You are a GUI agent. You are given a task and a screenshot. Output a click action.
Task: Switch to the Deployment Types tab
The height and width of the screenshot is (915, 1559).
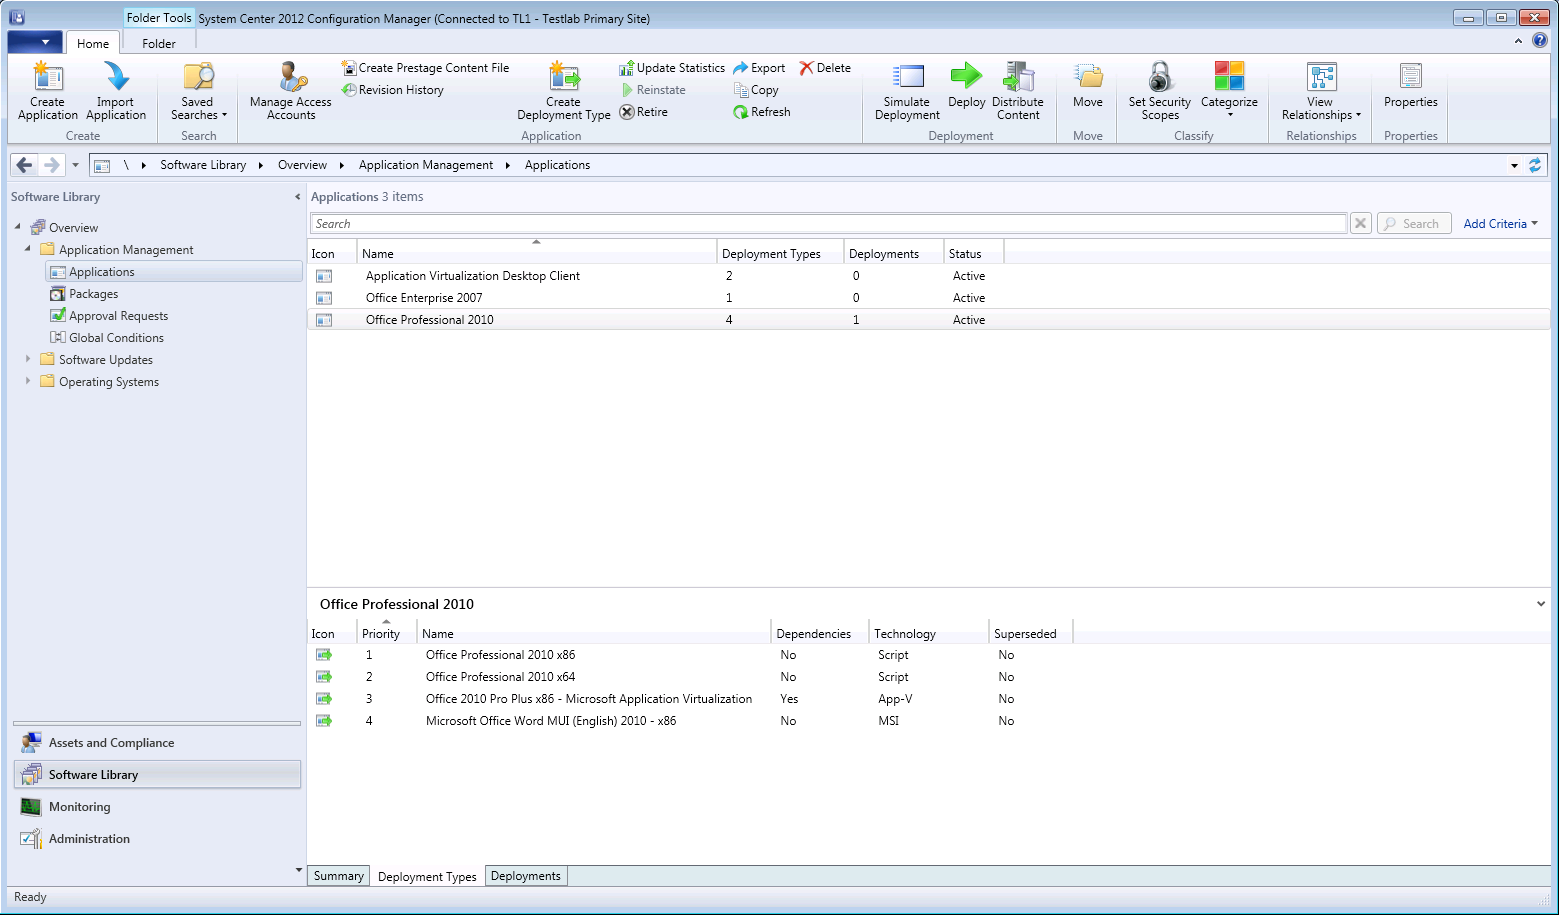tap(427, 876)
